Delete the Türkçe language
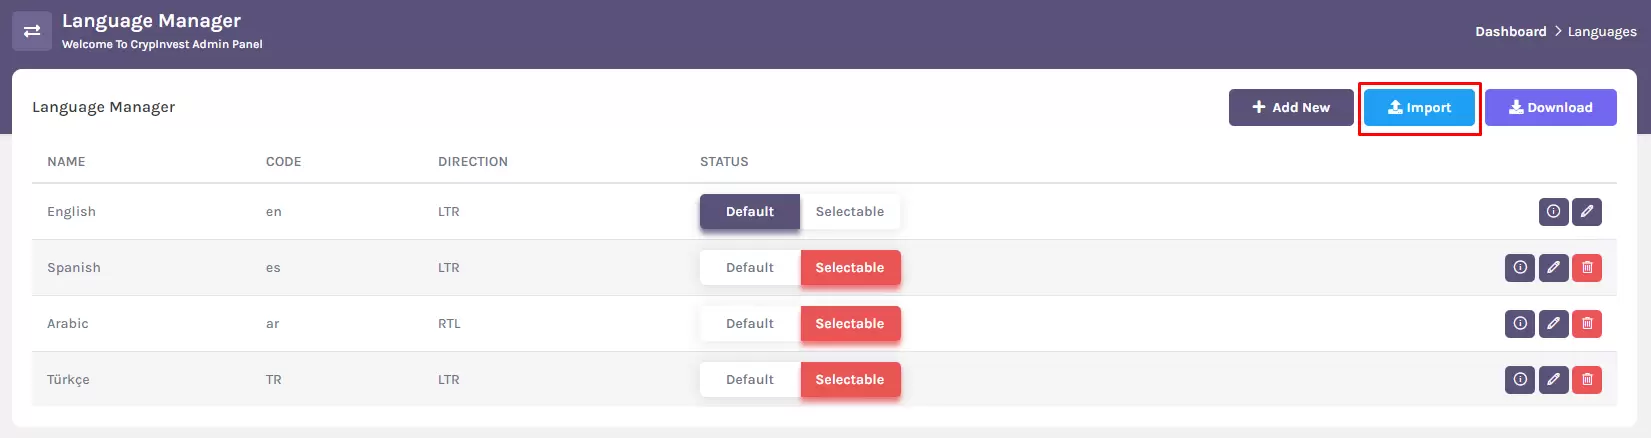 (x=1587, y=379)
